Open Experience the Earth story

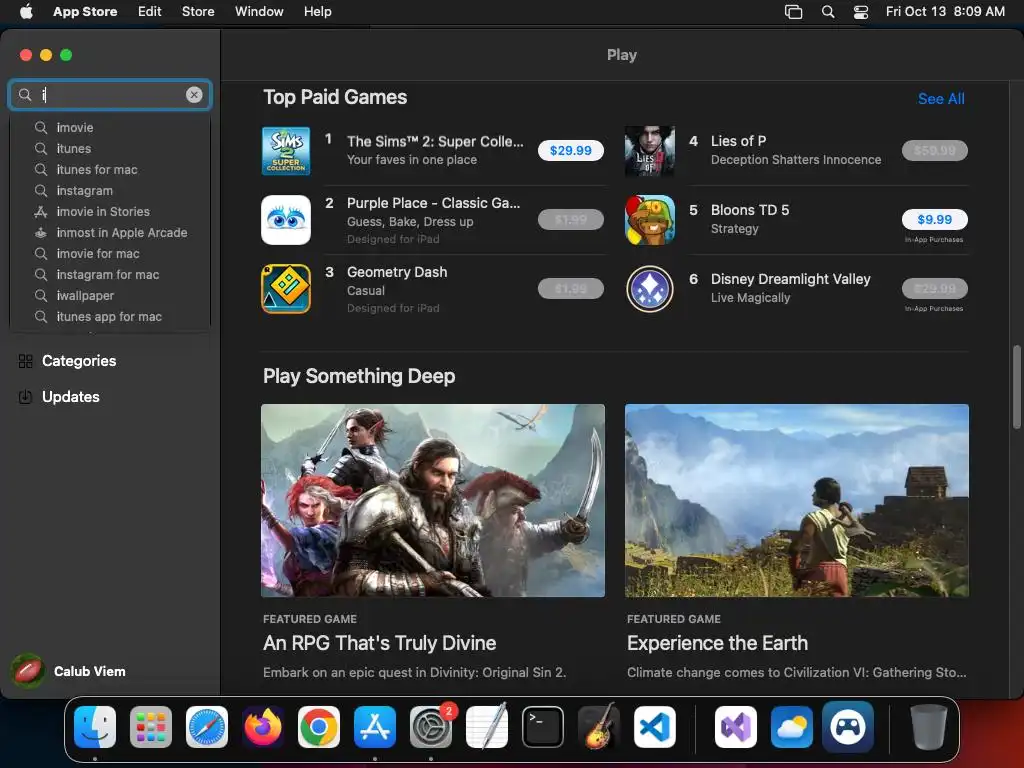click(717, 643)
